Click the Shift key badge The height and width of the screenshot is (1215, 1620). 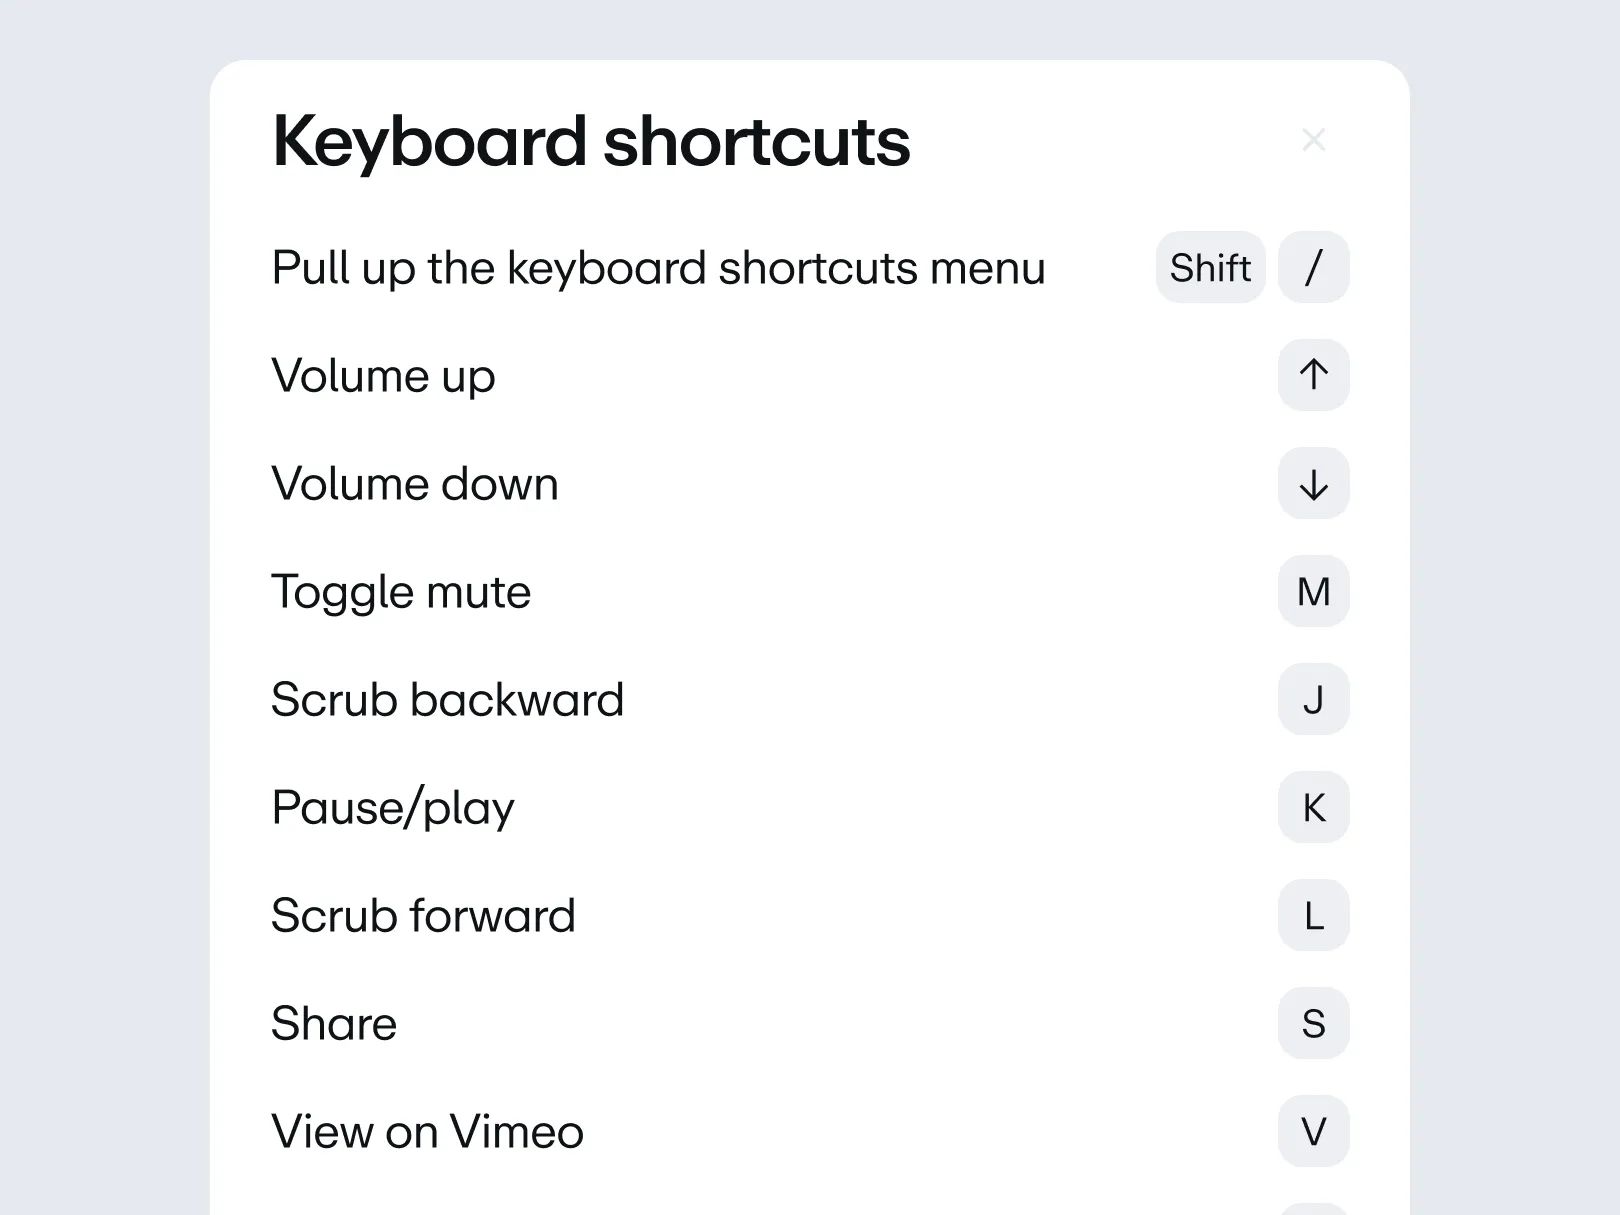[1209, 267]
